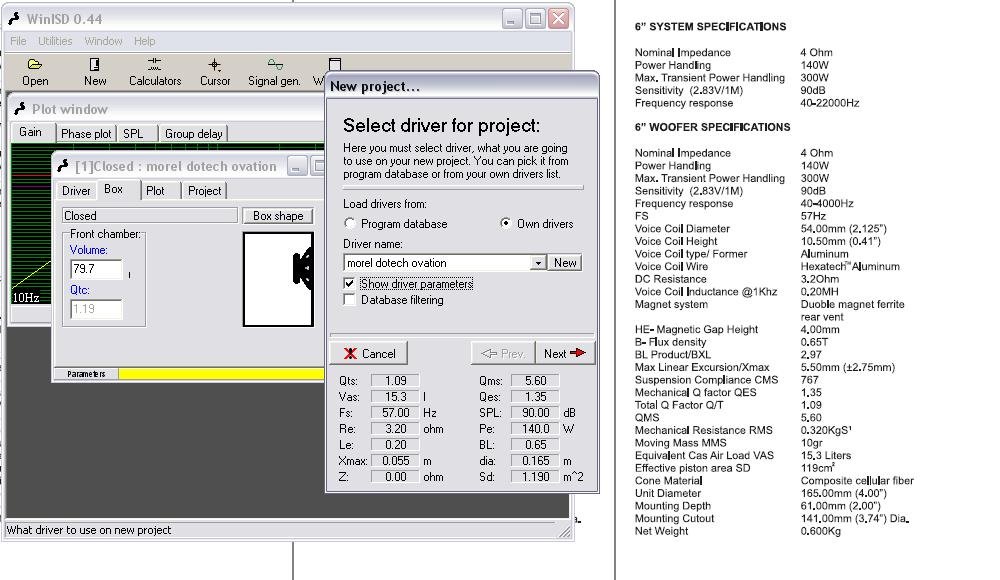
Task: Enable Database filtering checkbox
Action: click(x=349, y=299)
